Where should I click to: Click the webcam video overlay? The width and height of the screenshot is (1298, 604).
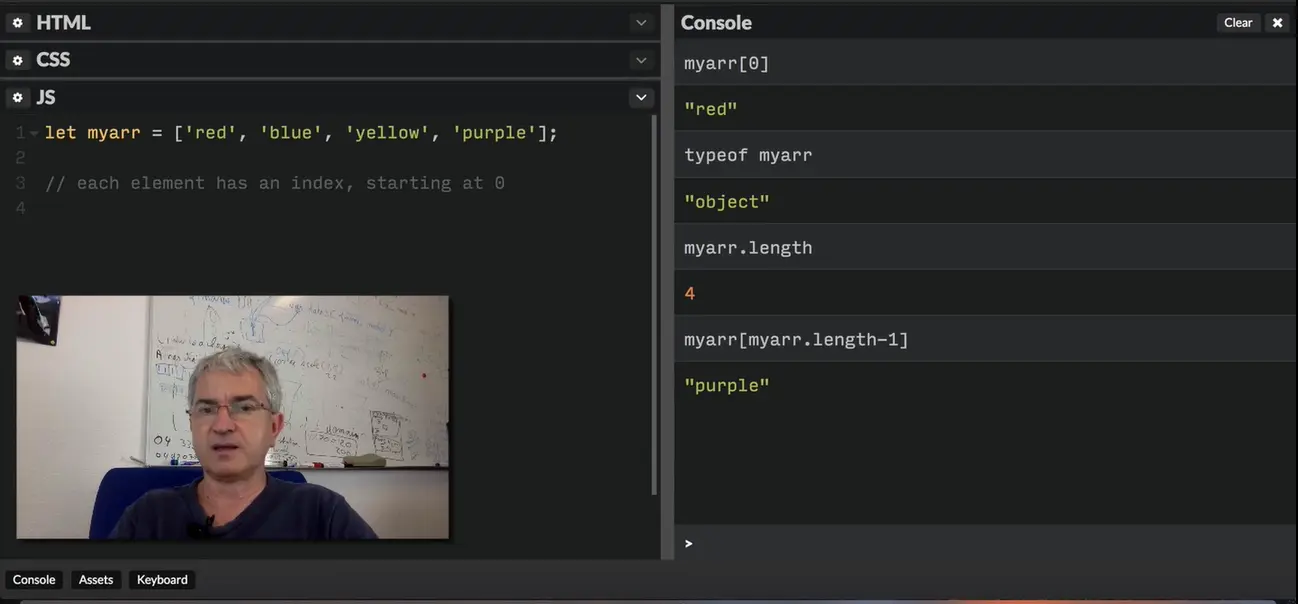tap(233, 417)
